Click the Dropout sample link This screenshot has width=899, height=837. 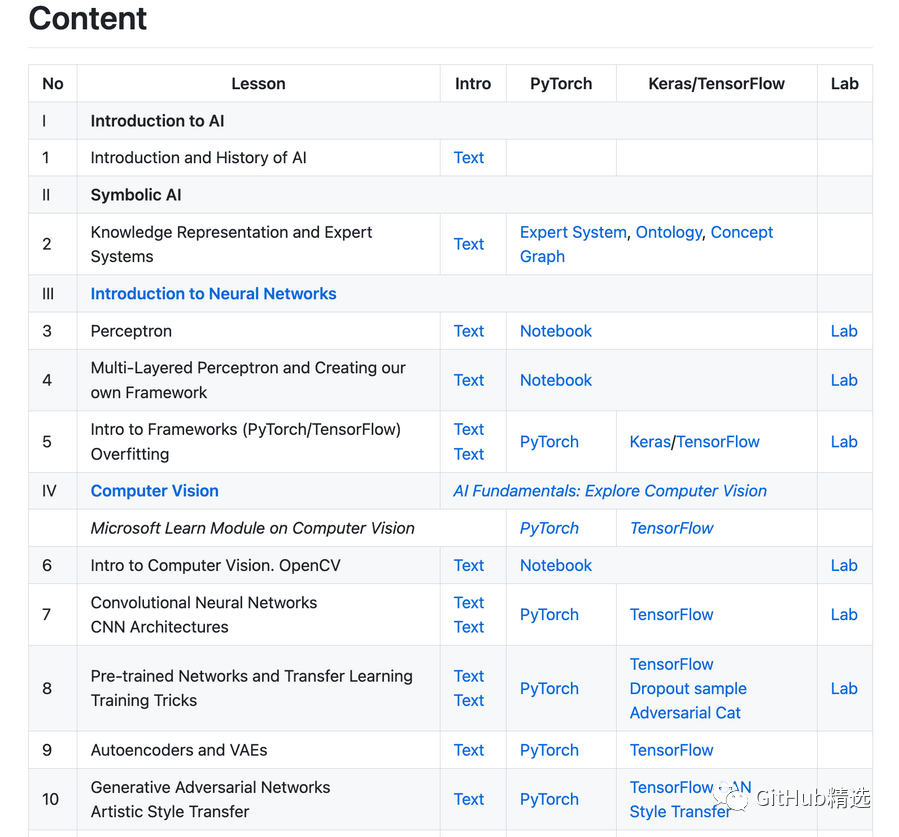click(688, 689)
